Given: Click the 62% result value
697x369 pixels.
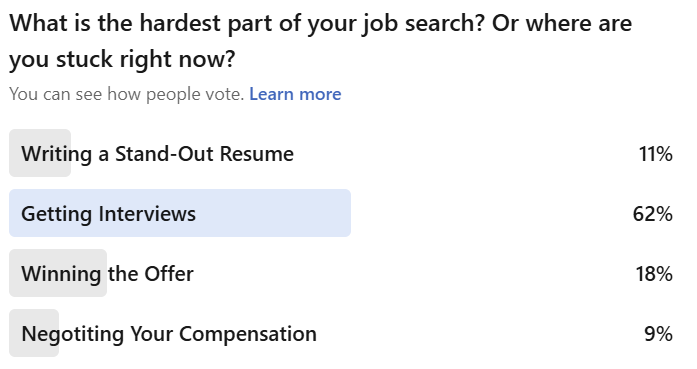Looking at the screenshot, I should point(653,214).
